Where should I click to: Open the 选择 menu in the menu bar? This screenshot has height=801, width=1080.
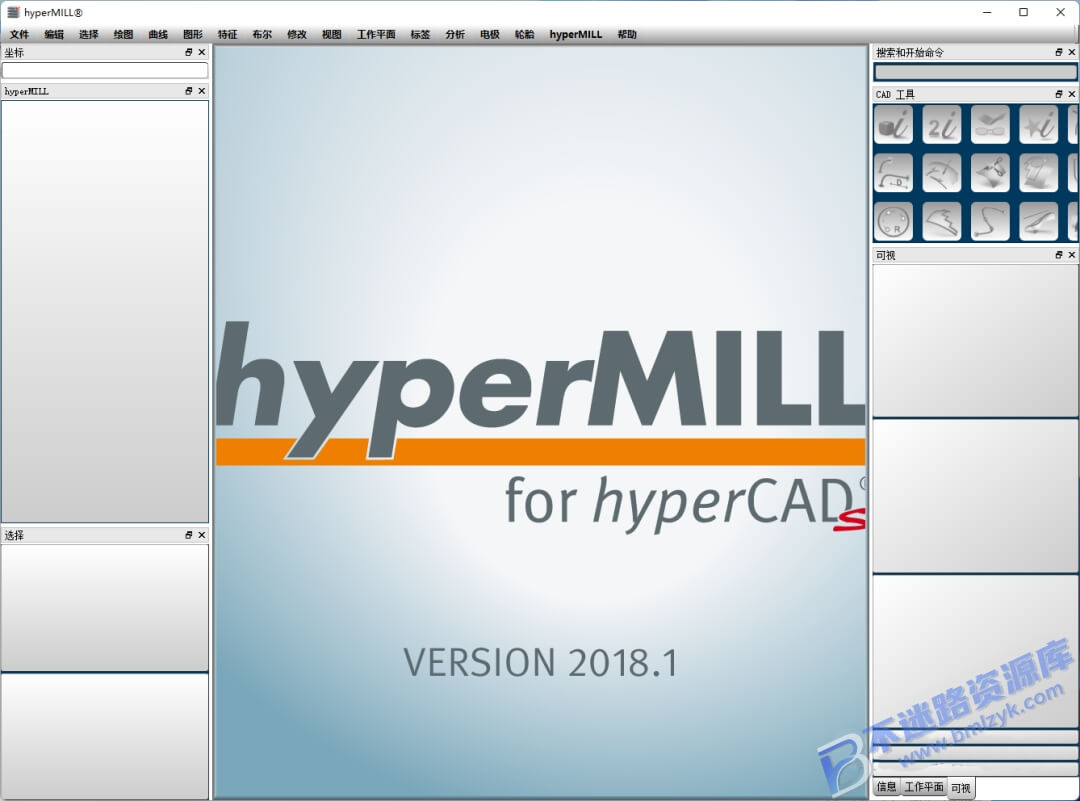pos(89,34)
